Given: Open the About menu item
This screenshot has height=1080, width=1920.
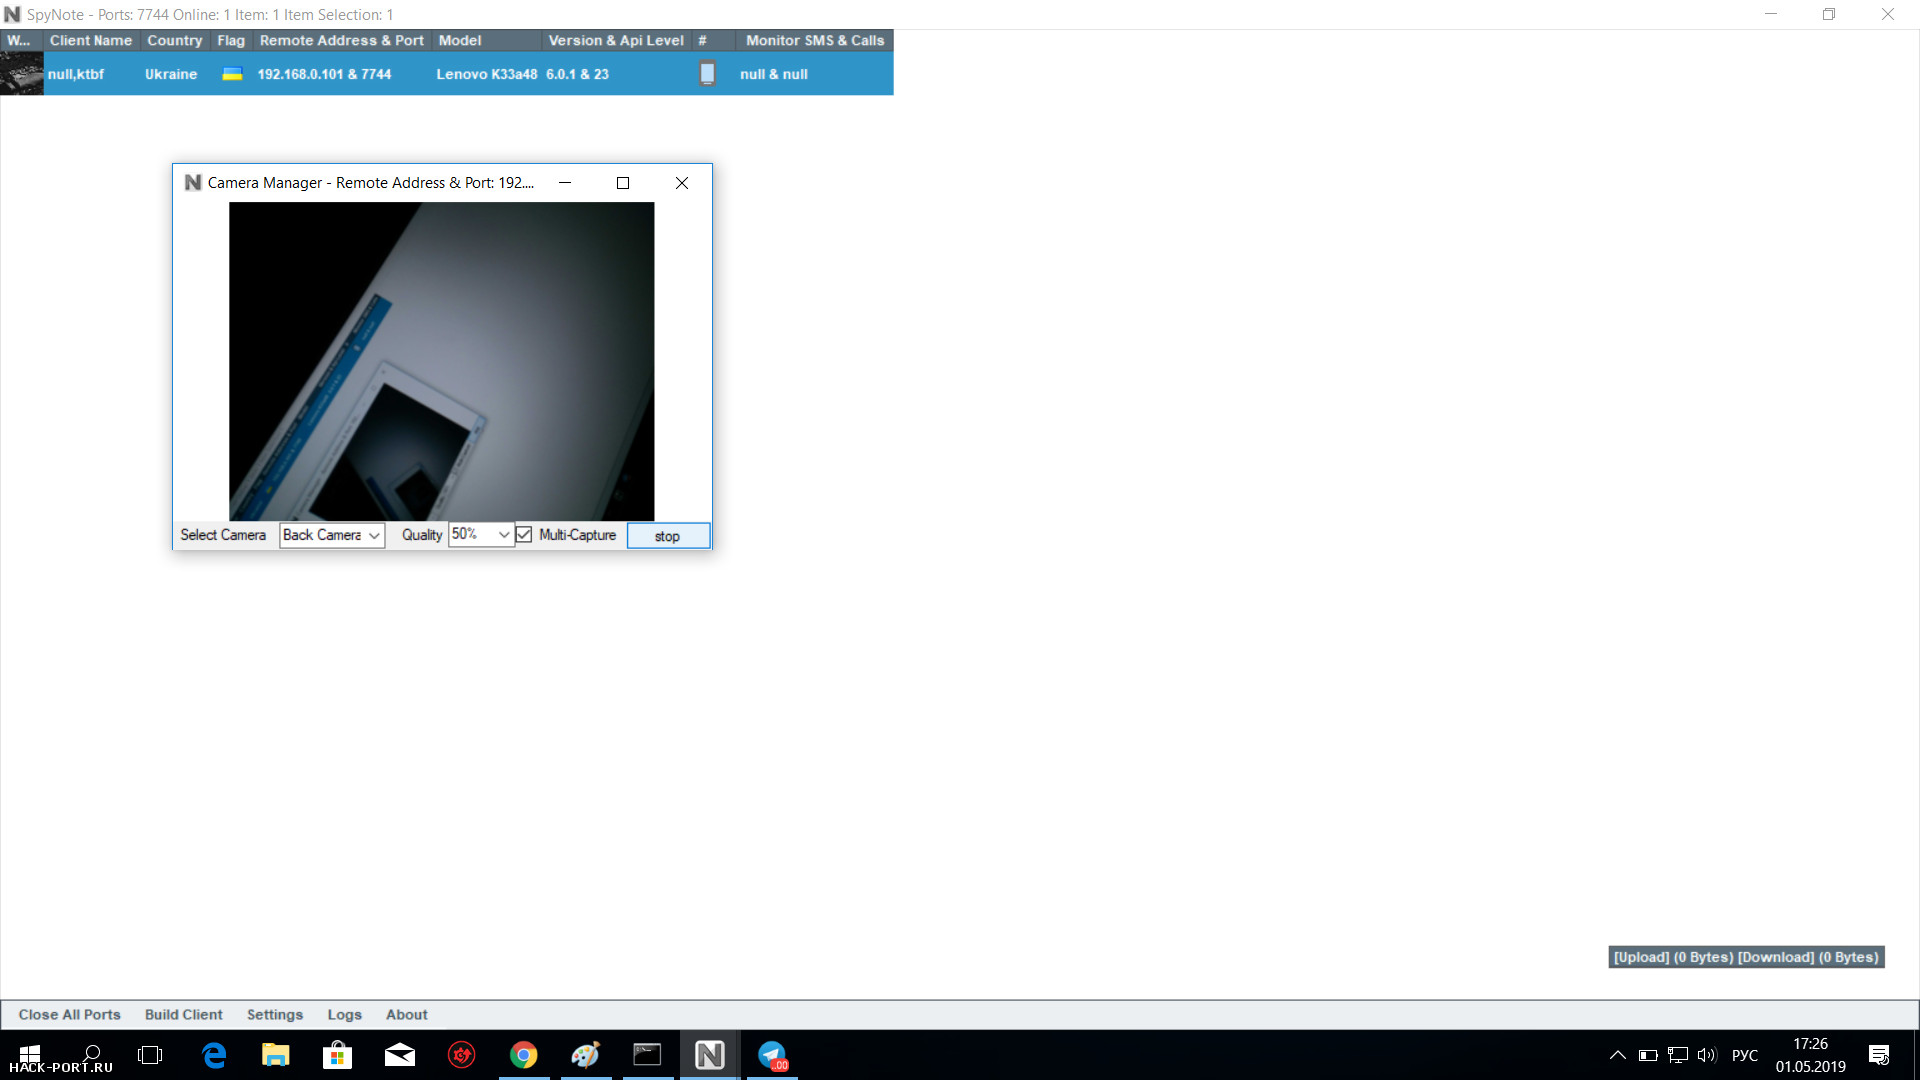Looking at the screenshot, I should coord(407,1014).
